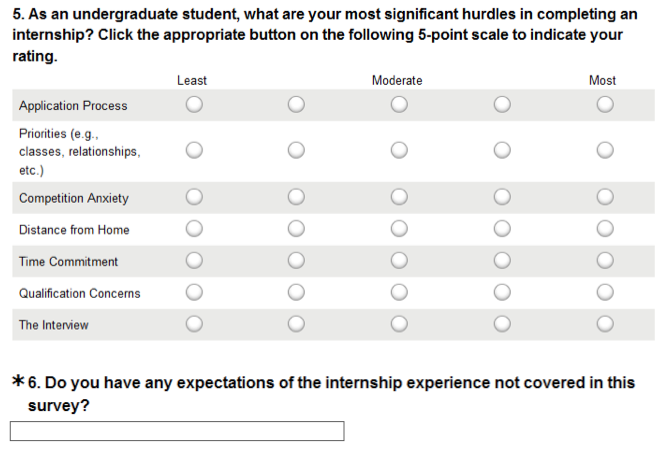Screen dimensions: 666x460
Task: Select Moderate for The Interview
Action: 399,325
